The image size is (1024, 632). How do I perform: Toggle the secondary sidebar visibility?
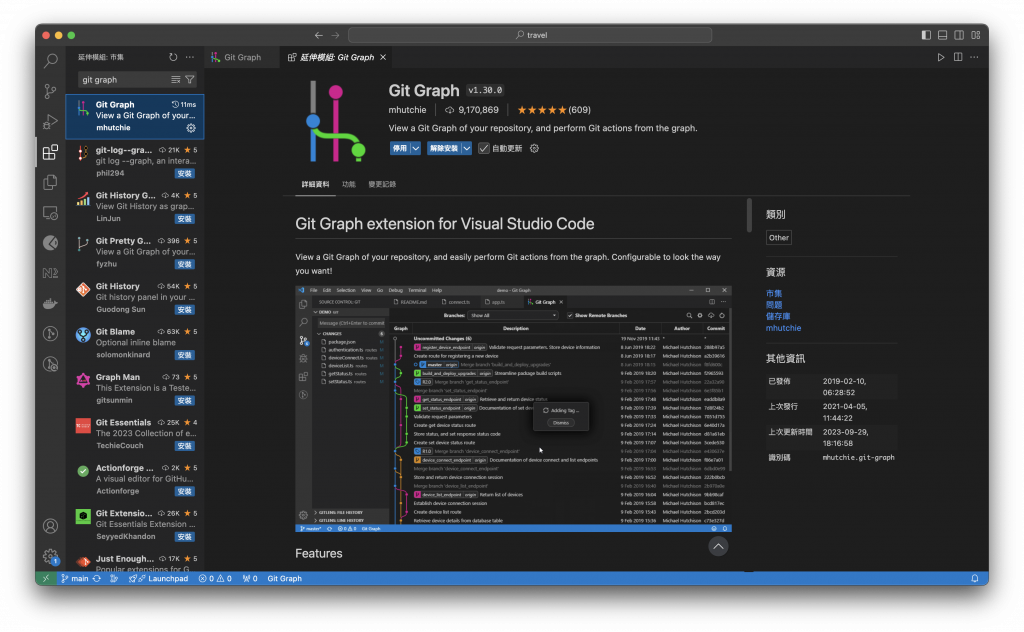pyautogui.click(x=959, y=35)
